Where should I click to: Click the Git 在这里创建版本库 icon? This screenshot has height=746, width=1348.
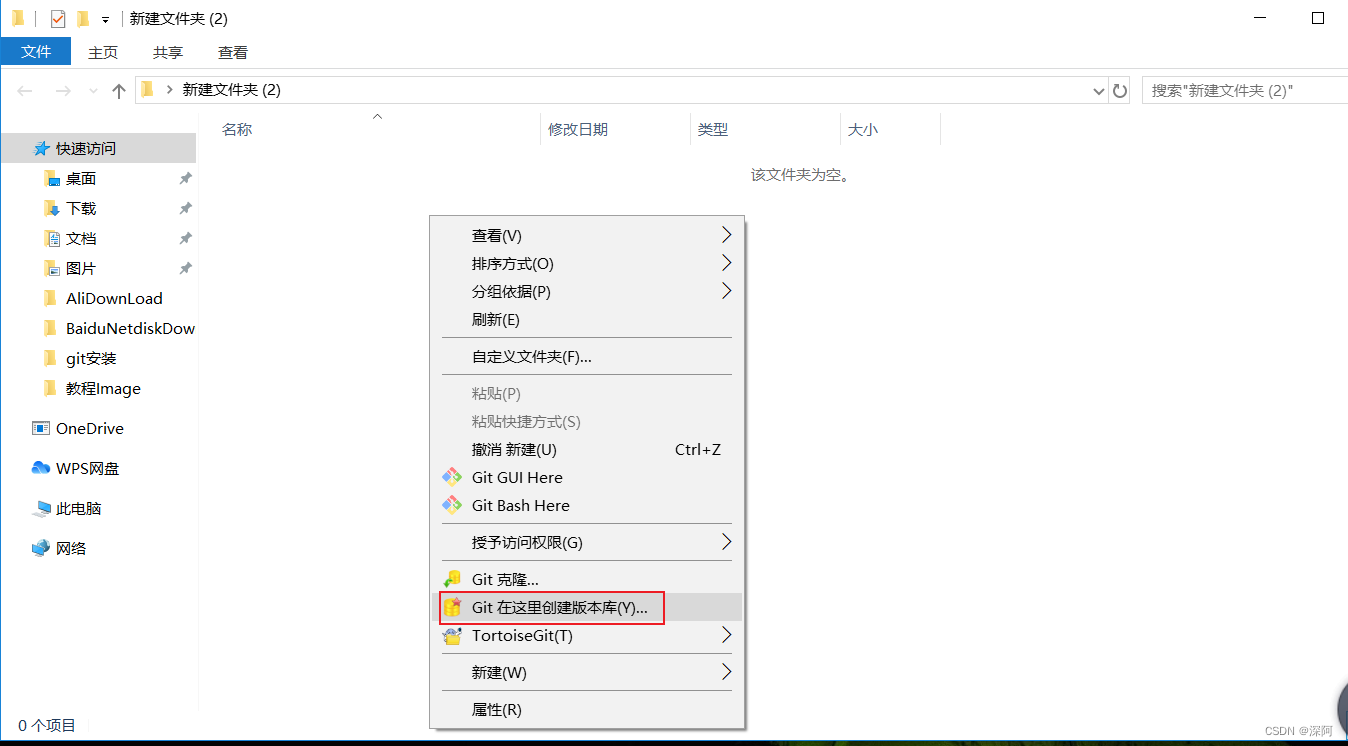pos(452,607)
